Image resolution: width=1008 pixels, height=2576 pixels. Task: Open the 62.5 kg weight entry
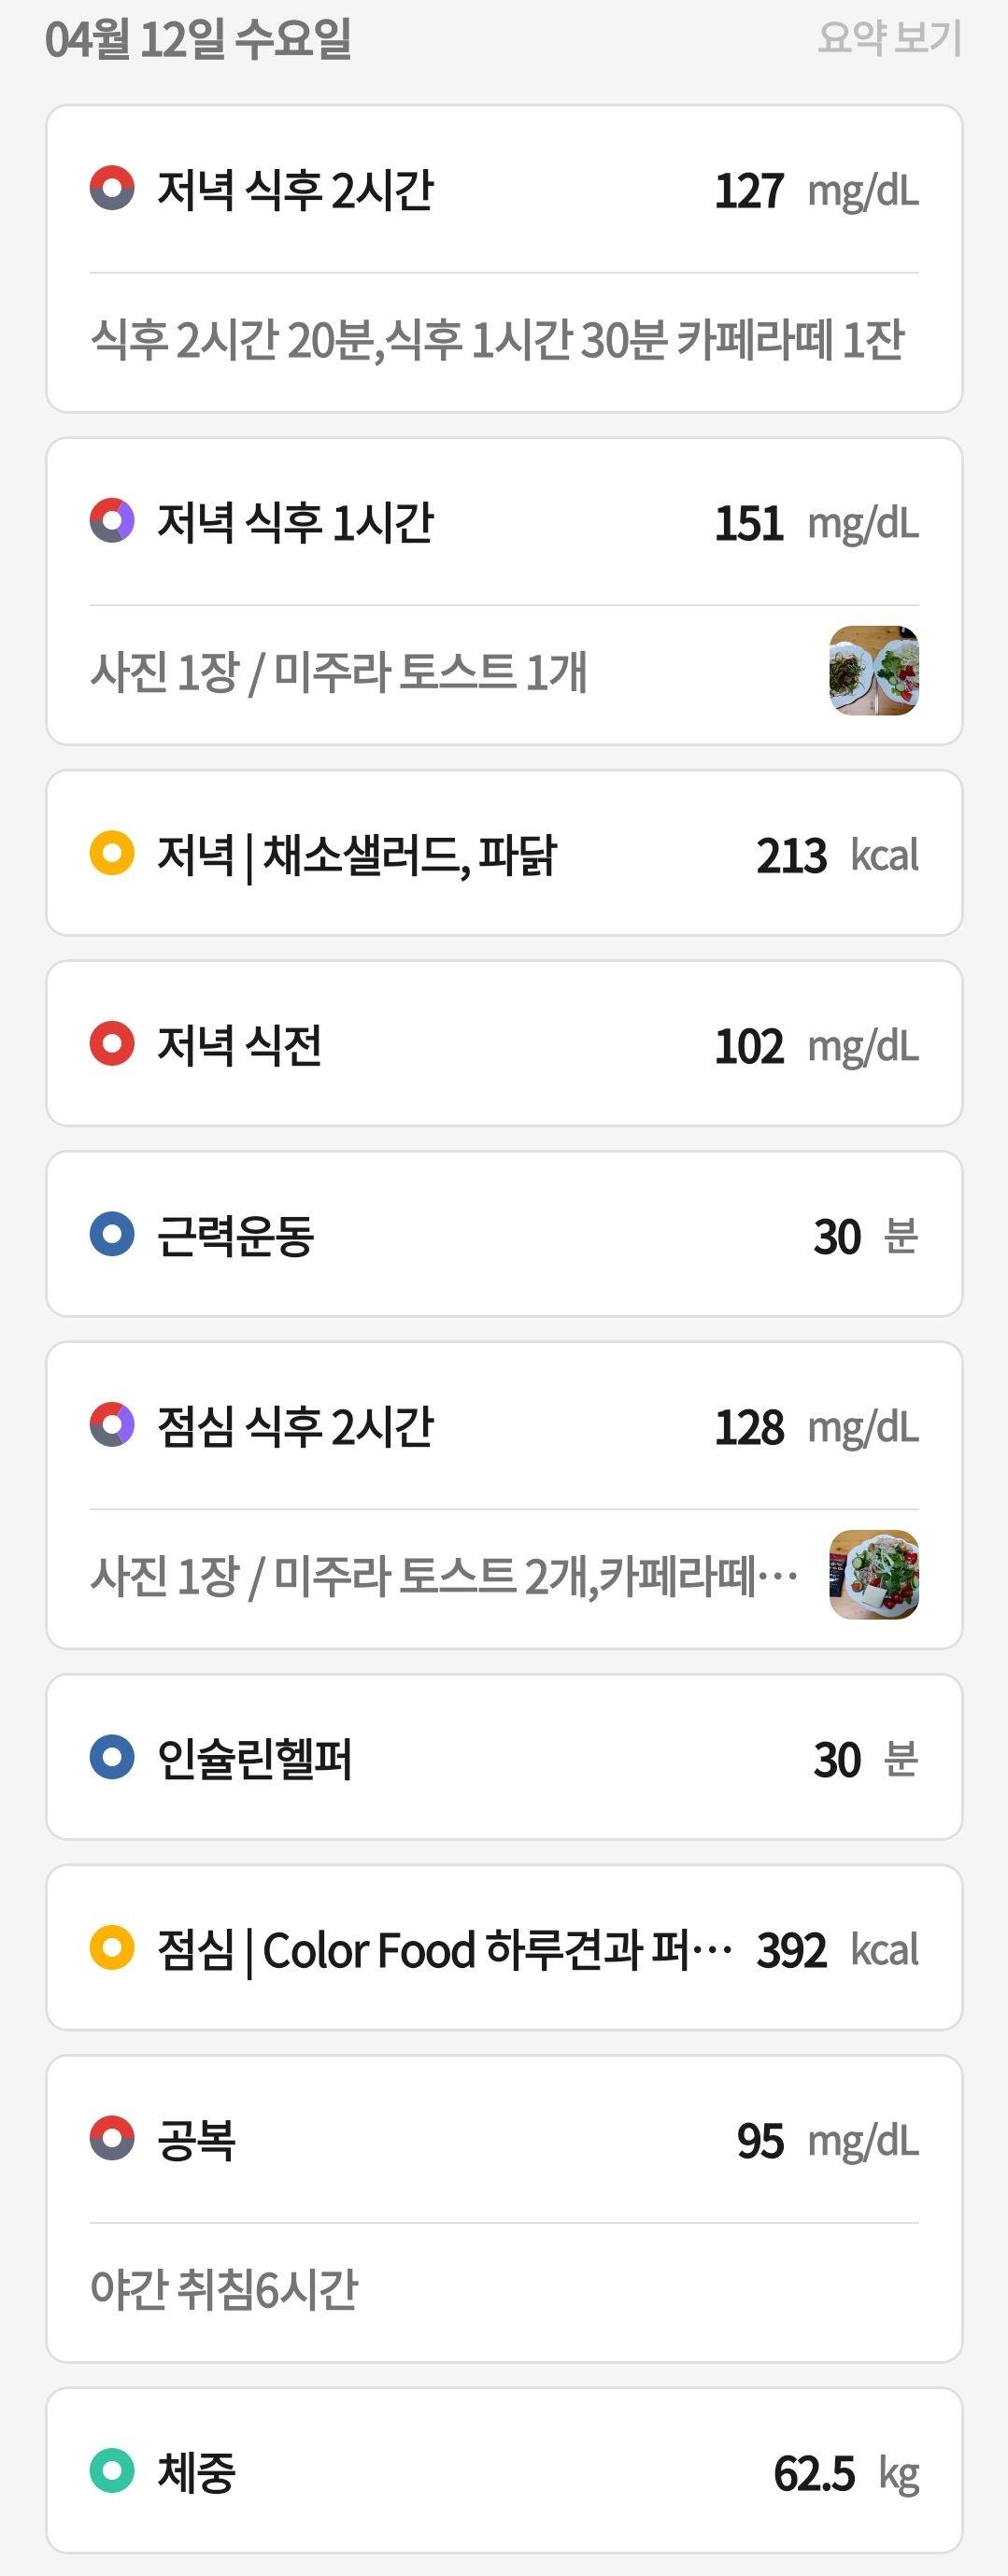(x=504, y=2471)
